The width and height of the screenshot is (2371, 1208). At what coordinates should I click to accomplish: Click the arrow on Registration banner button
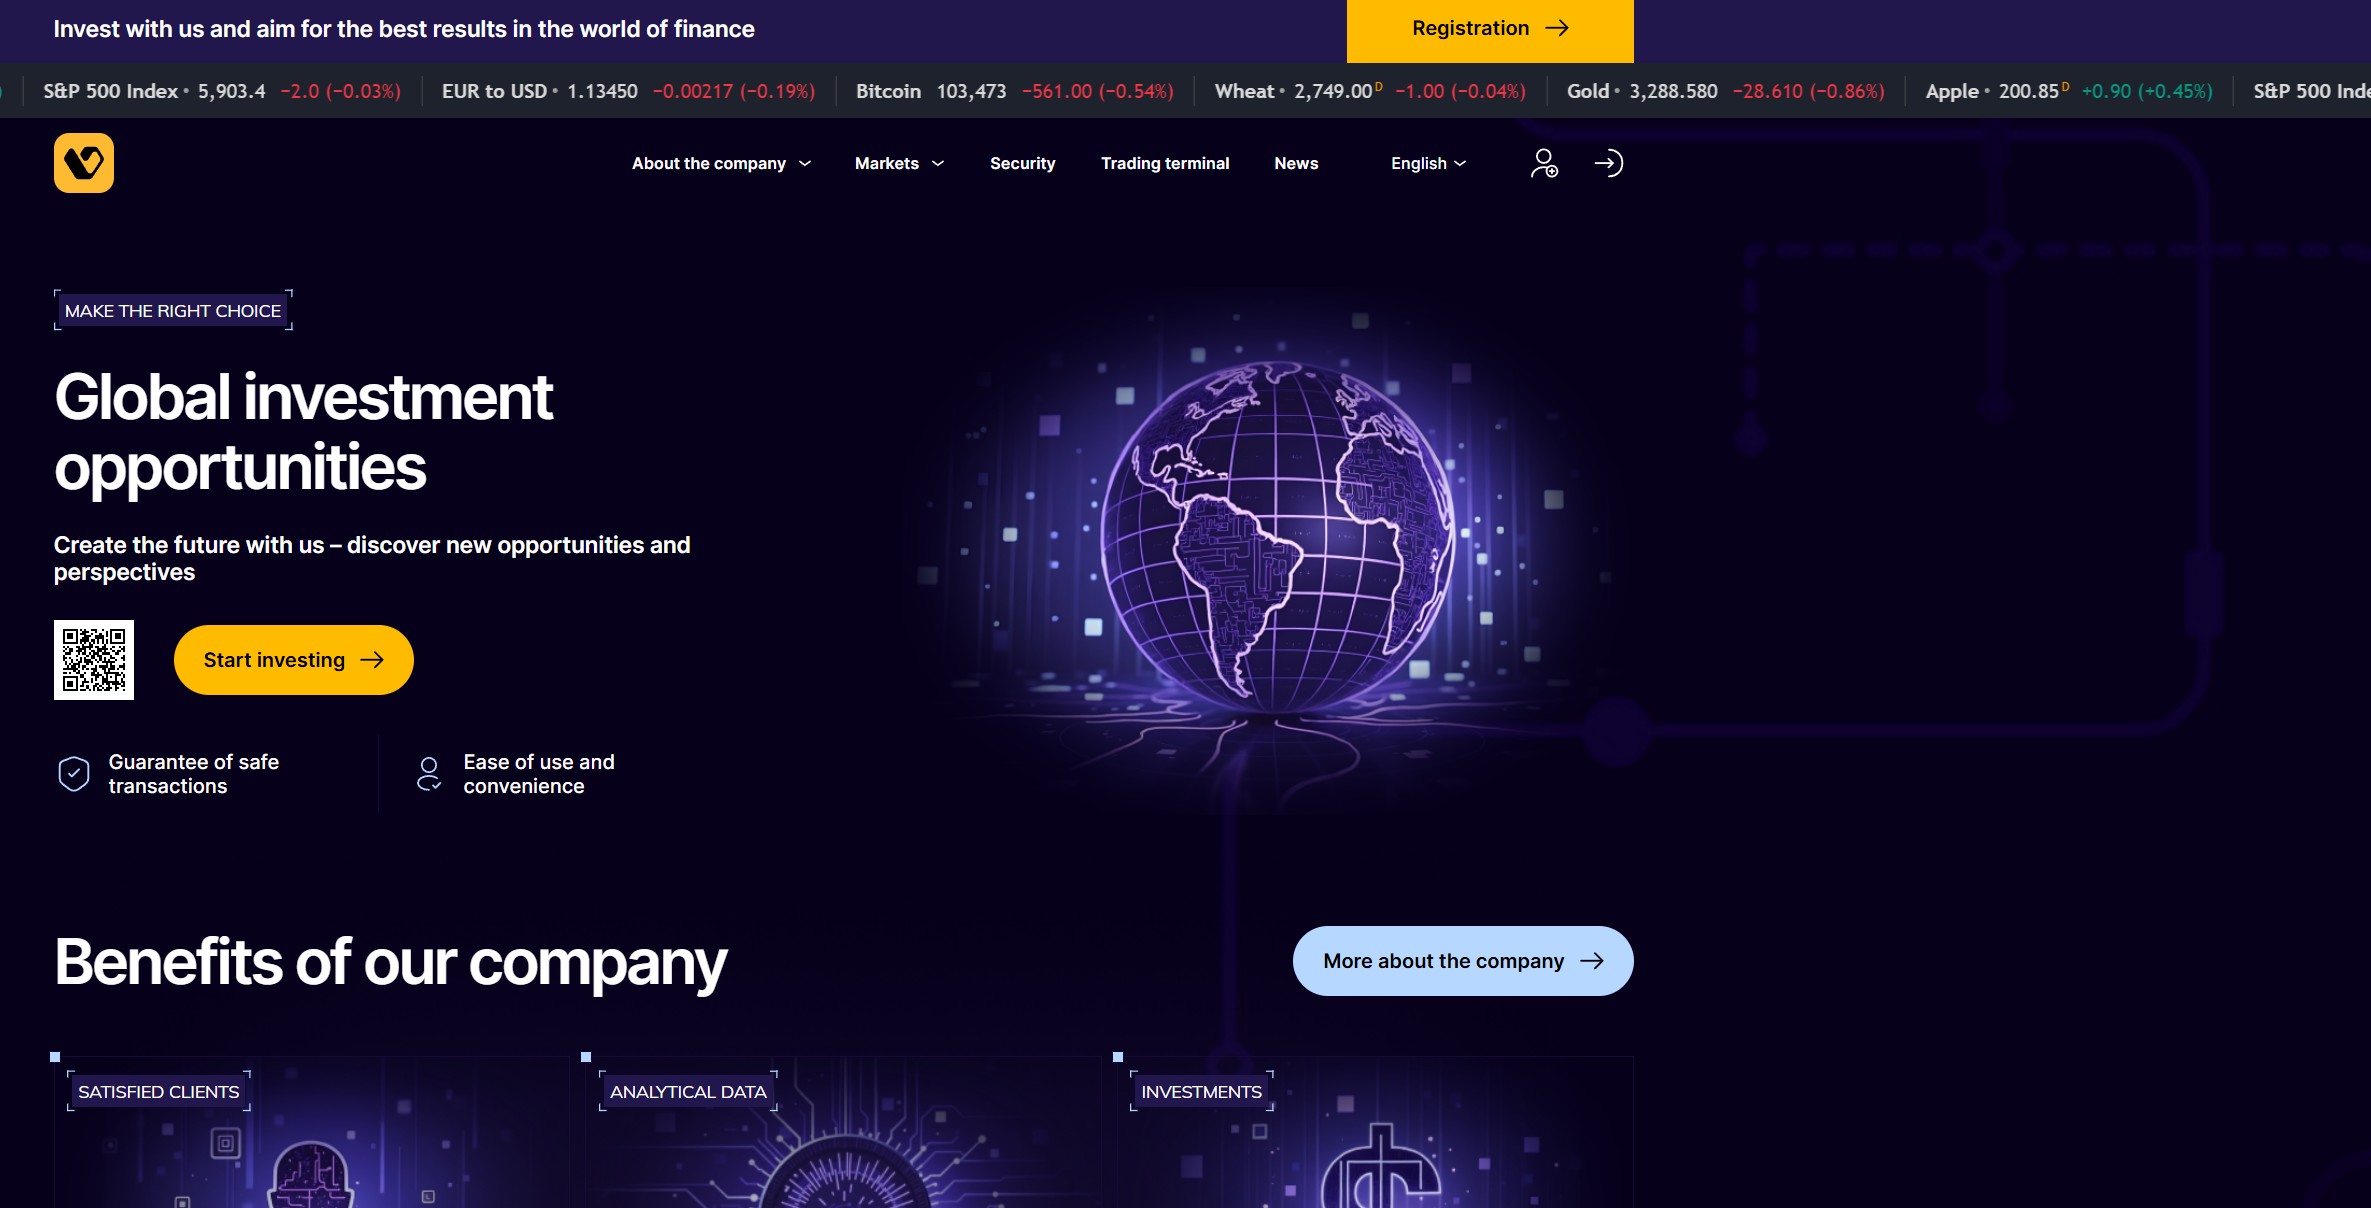[1557, 28]
